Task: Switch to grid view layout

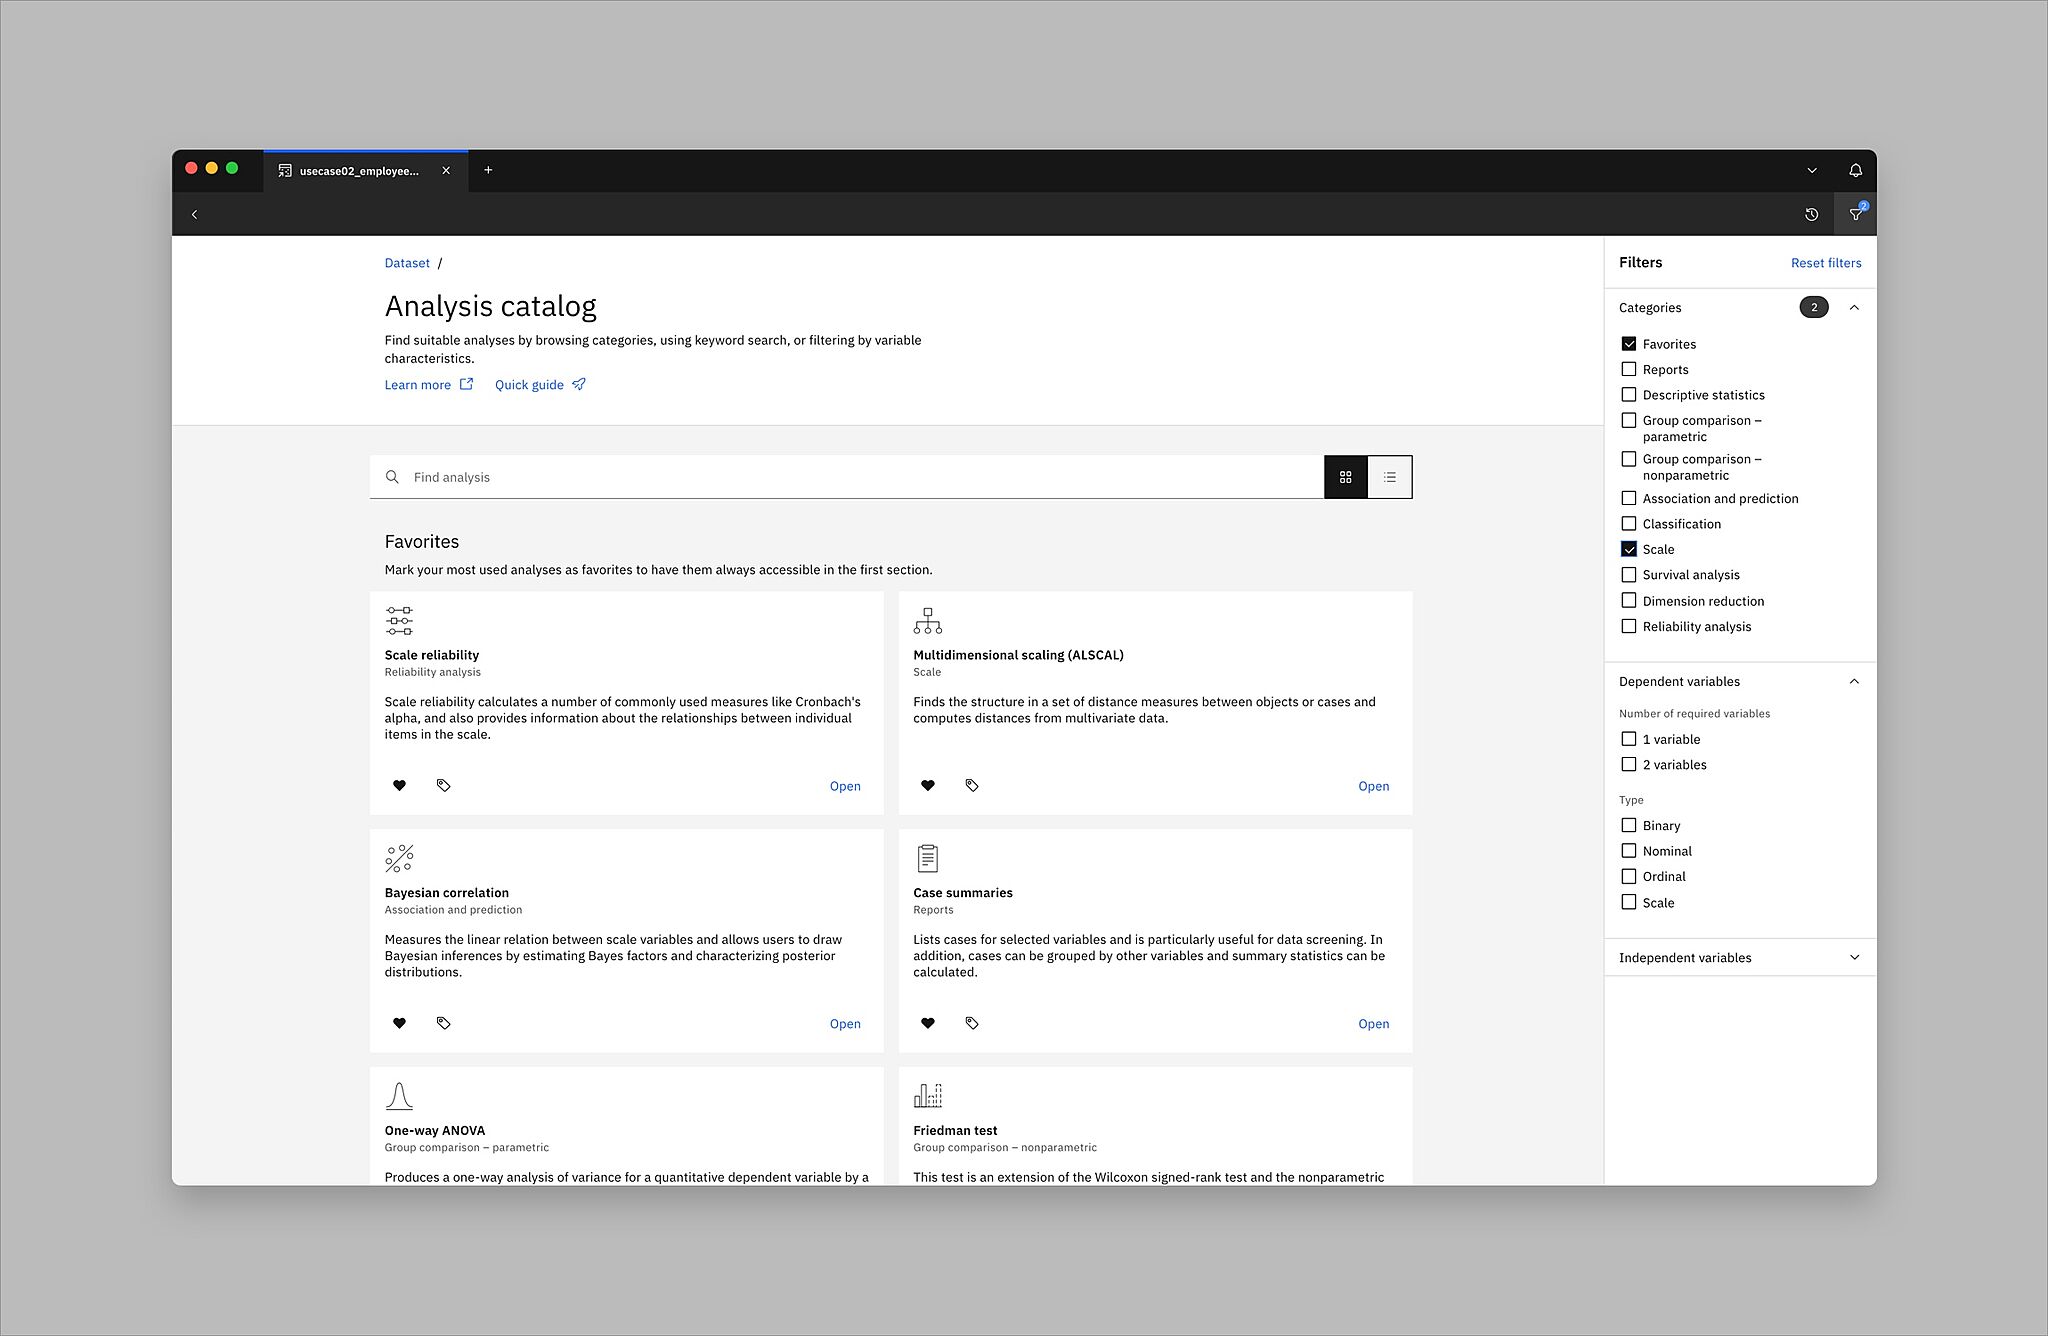Action: (x=1345, y=477)
